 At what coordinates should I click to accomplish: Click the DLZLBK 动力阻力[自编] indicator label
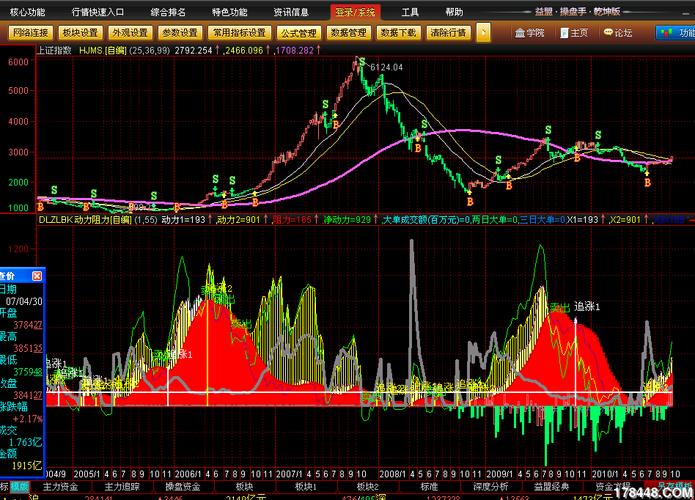tap(85, 219)
